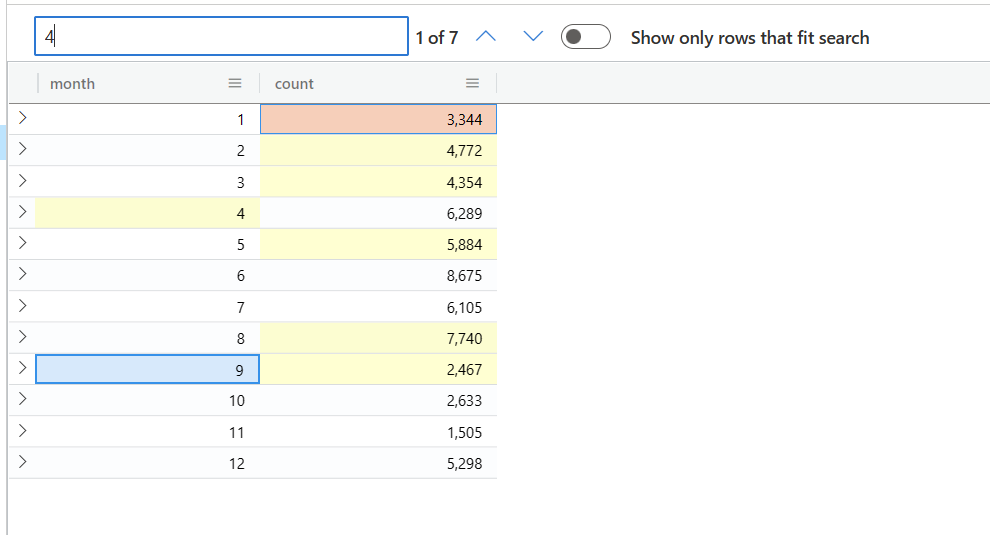The height and width of the screenshot is (535, 990).
Task: Select the highlighted month 4 cell
Action: (147, 213)
